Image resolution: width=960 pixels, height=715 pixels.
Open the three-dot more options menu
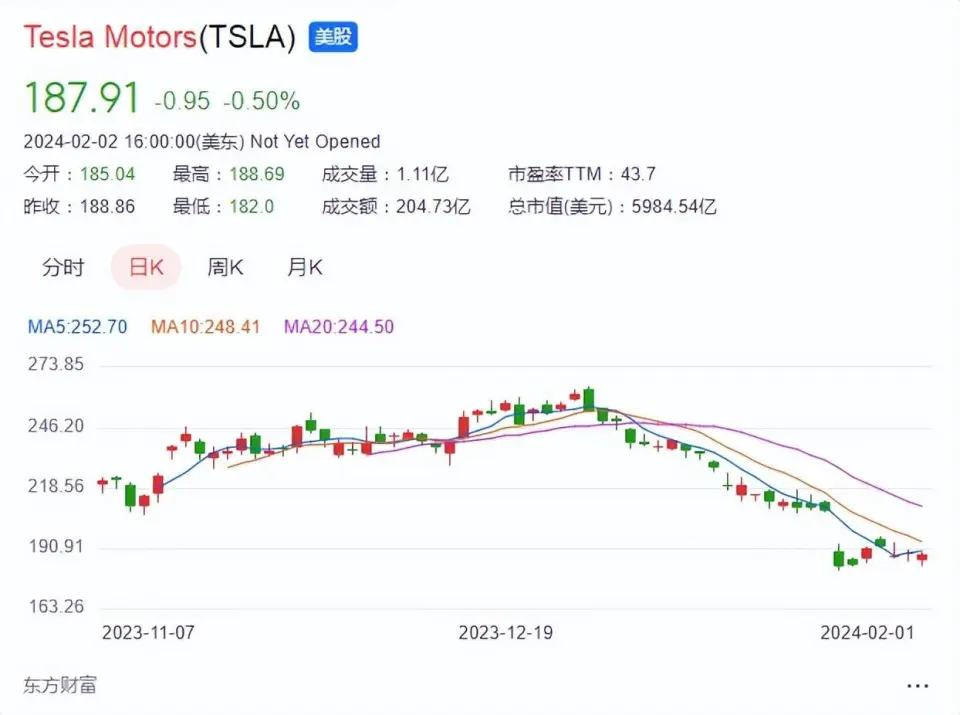pos(917,686)
